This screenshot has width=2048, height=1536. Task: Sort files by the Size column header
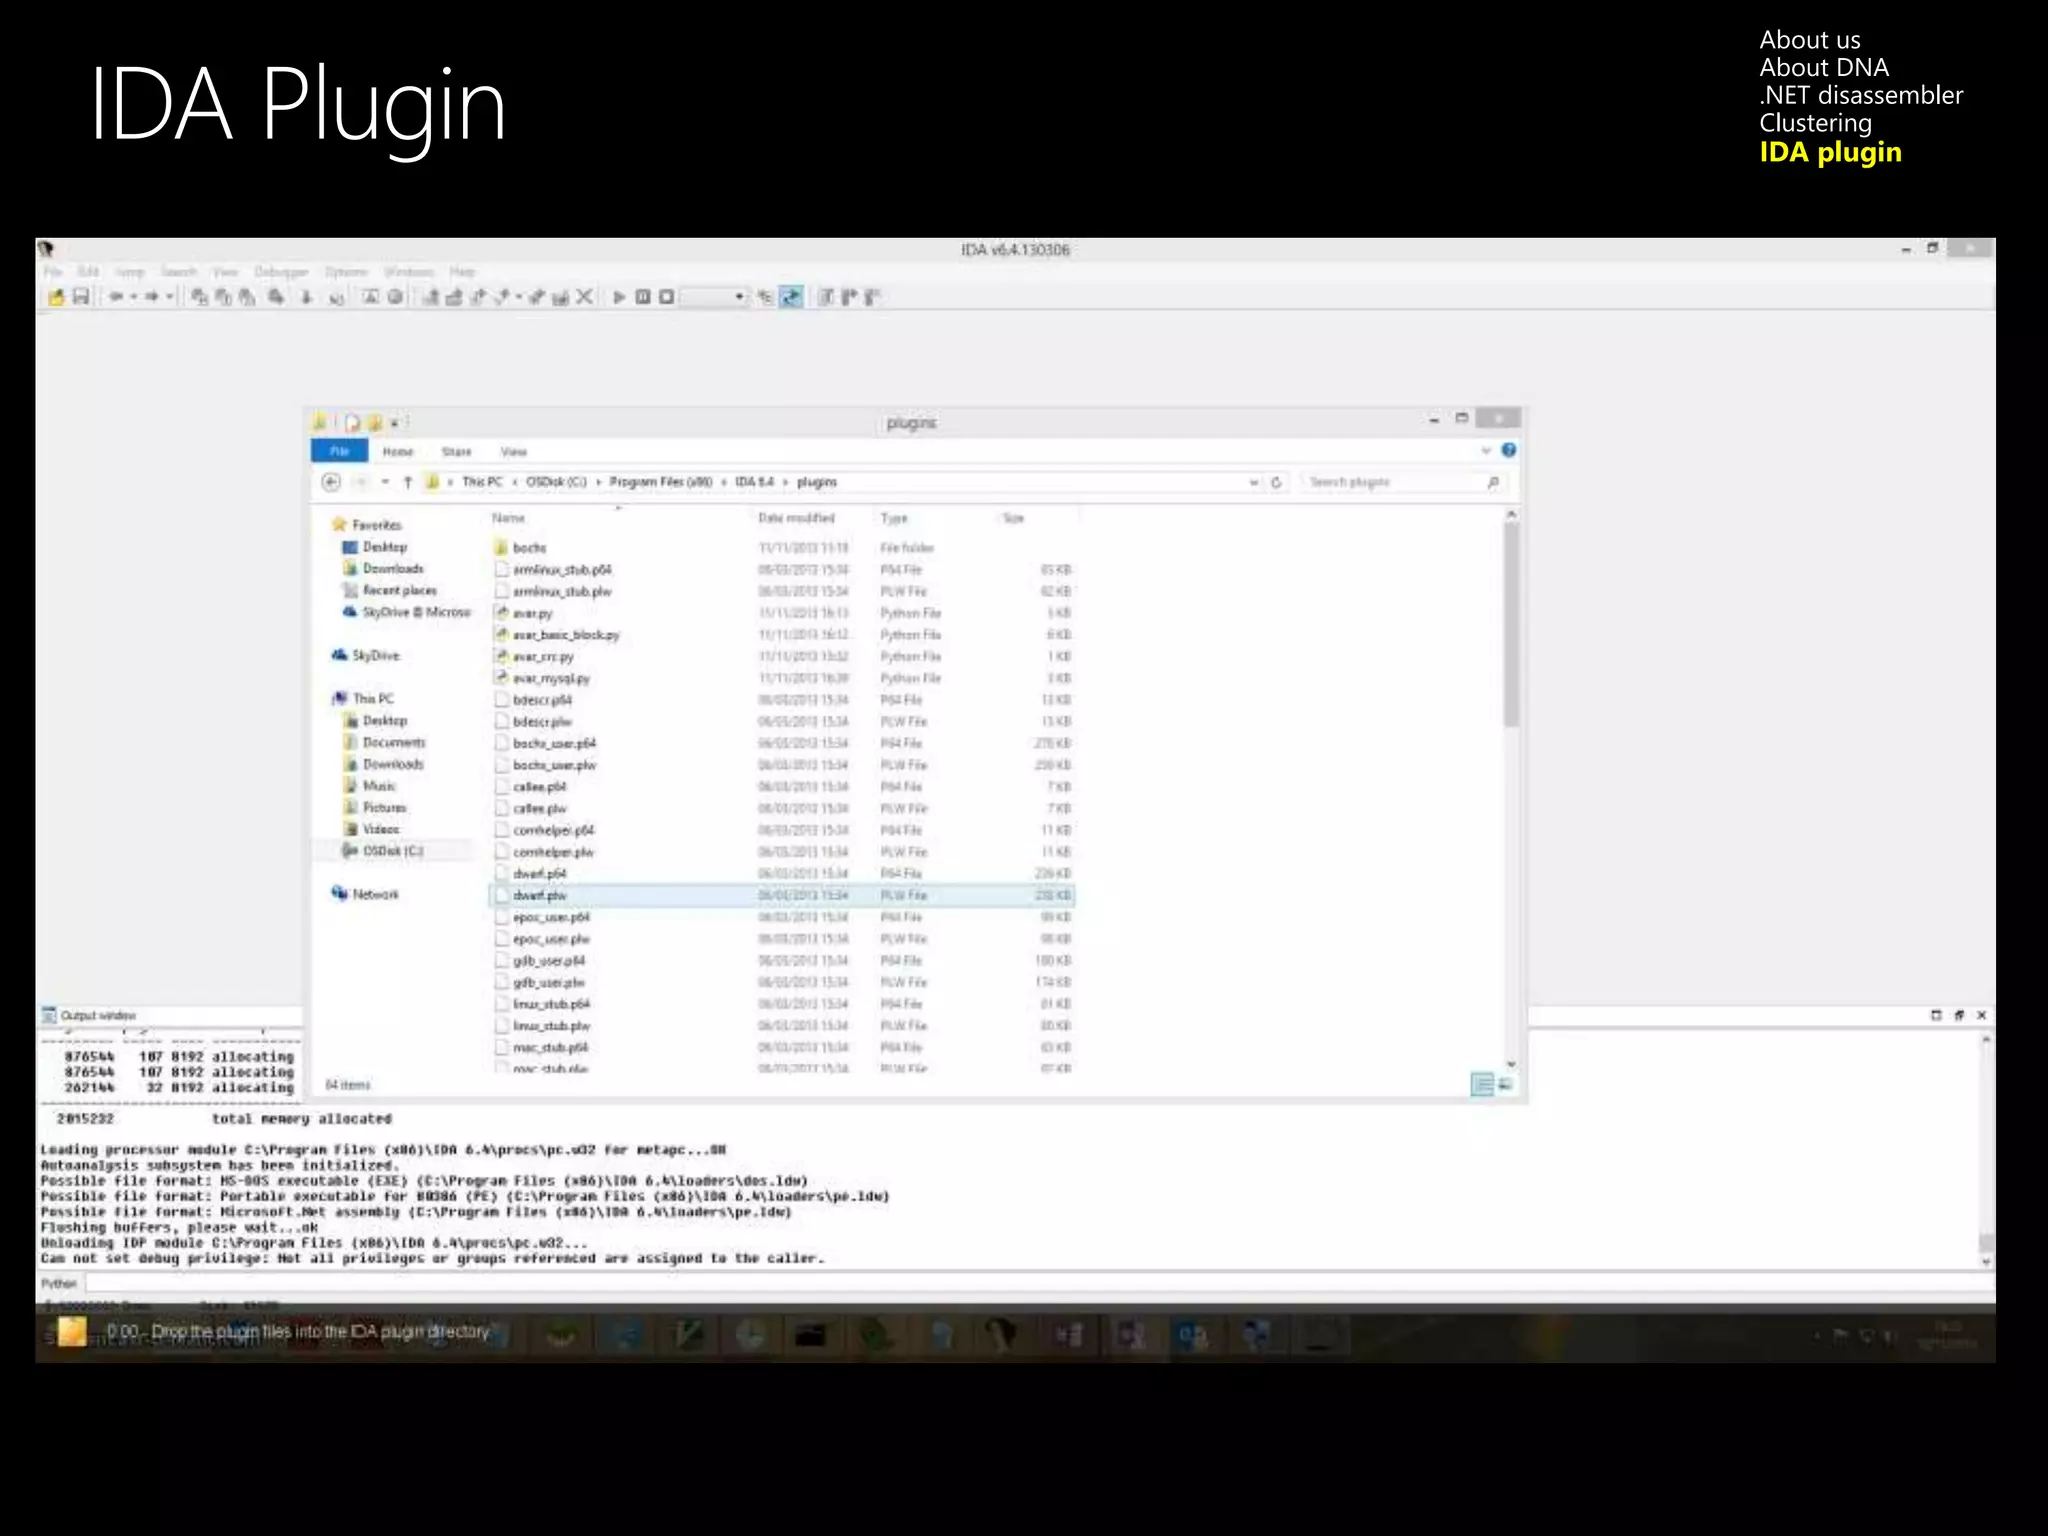[x=1014, y=518]
